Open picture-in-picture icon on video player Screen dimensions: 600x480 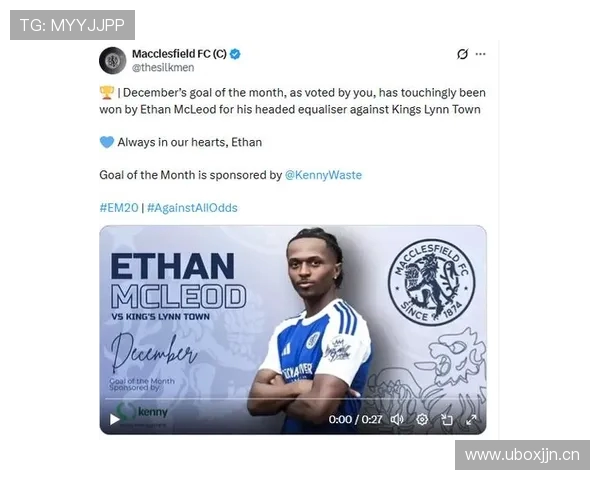tap(447, 420)
